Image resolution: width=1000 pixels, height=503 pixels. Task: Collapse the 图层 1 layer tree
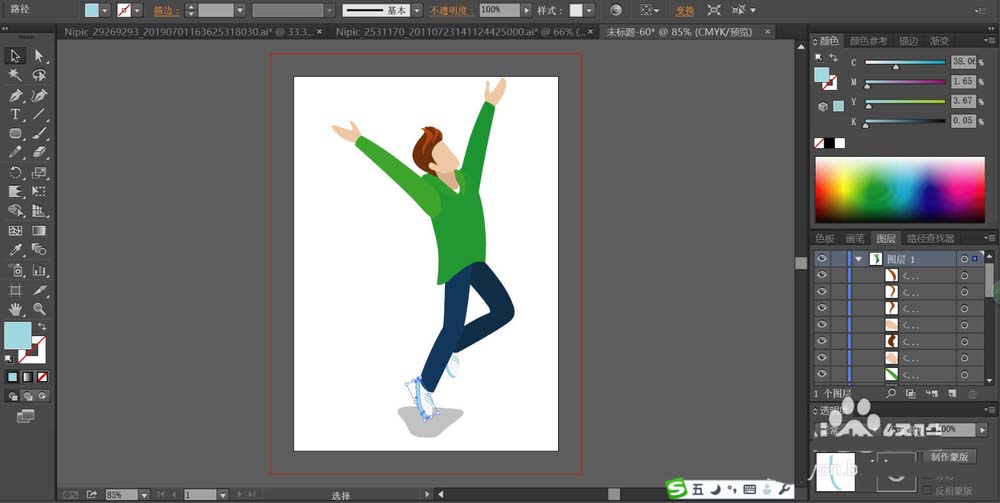(858, 259)
